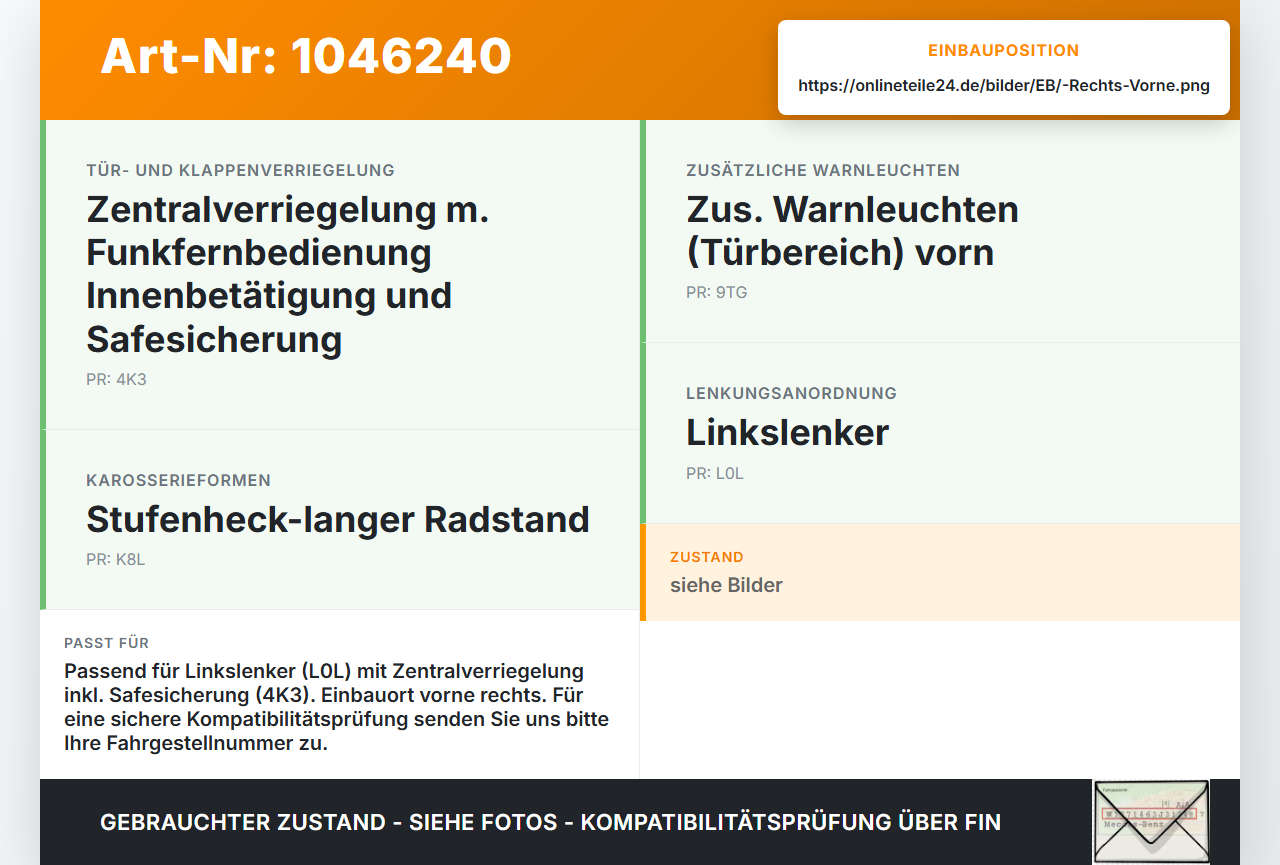Select the Linkslenker title
Screen dimensions: 1280x865
787,432
